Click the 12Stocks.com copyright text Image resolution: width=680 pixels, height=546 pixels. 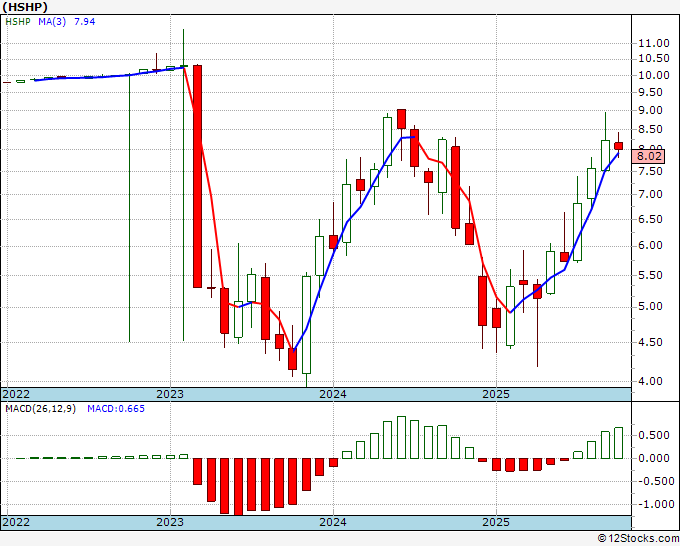coord(638,538)
